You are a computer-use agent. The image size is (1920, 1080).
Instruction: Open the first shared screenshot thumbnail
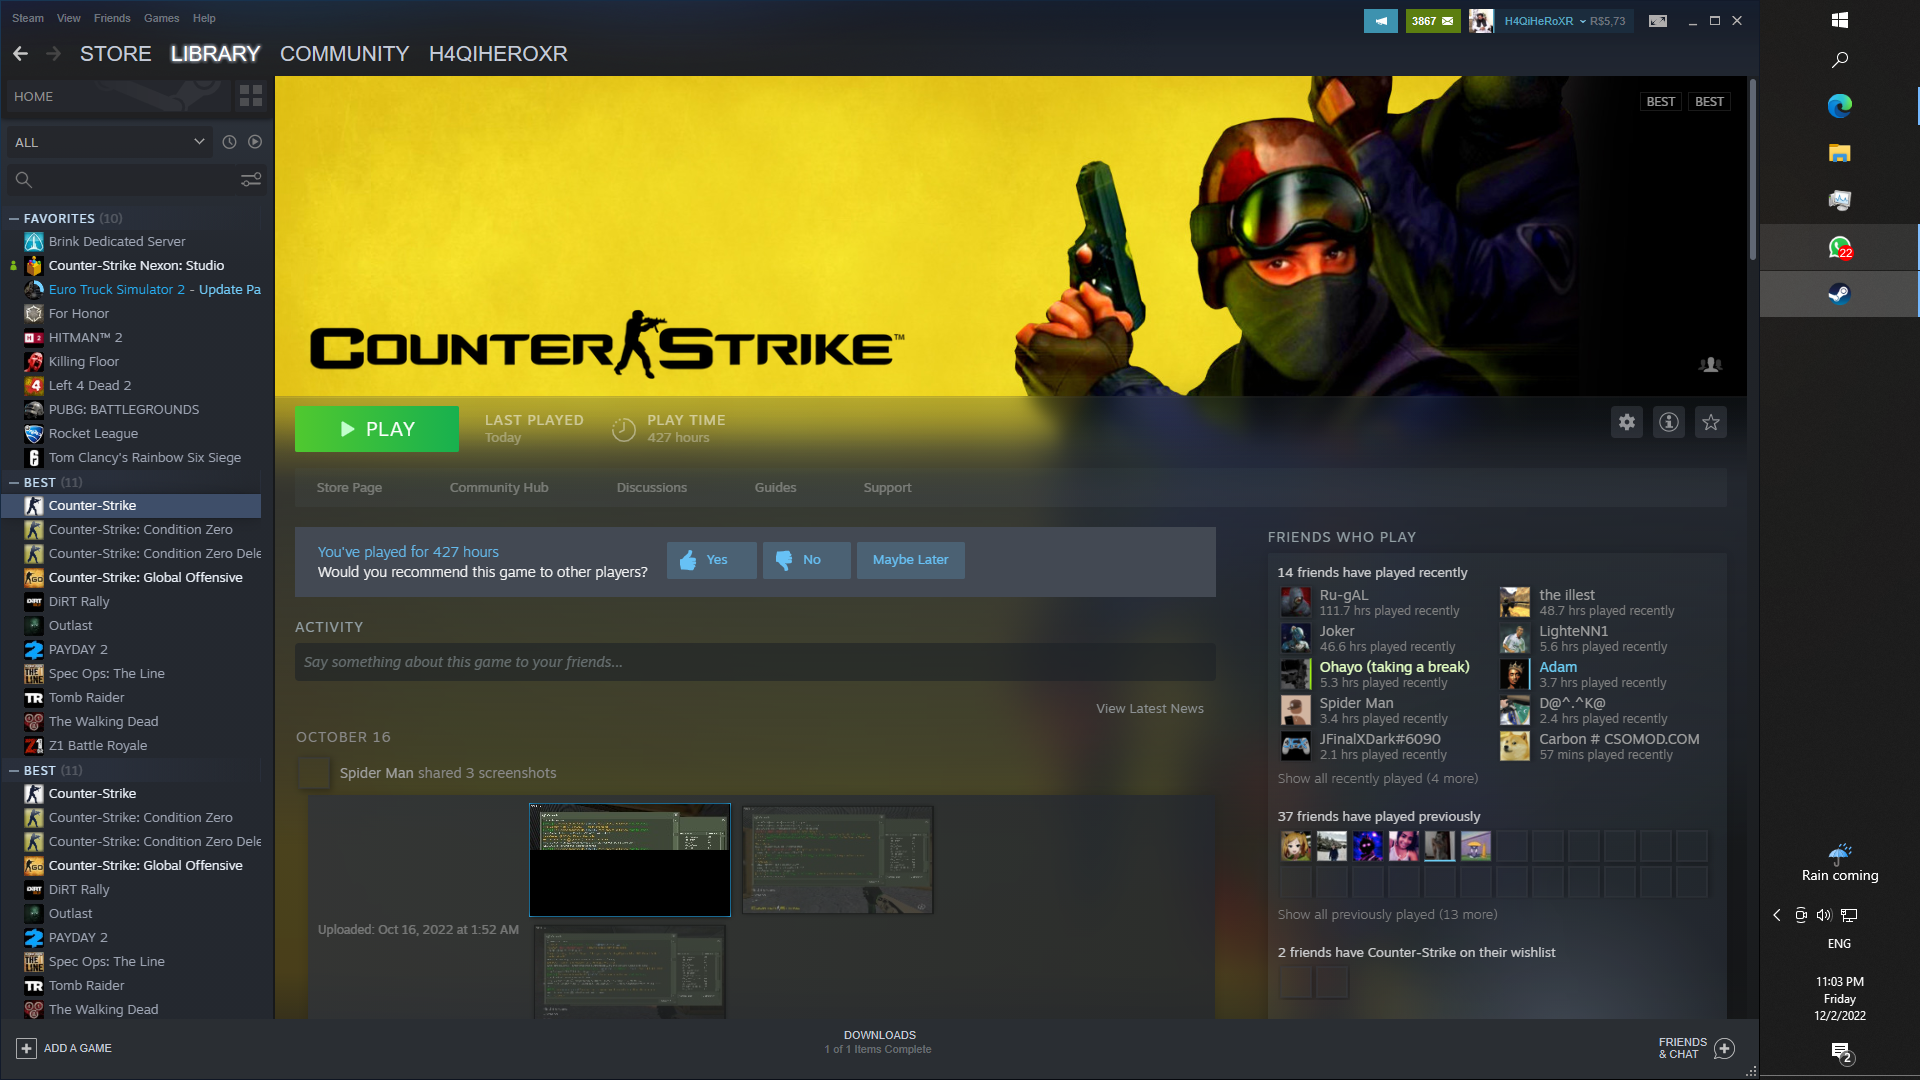click(629, 859)
